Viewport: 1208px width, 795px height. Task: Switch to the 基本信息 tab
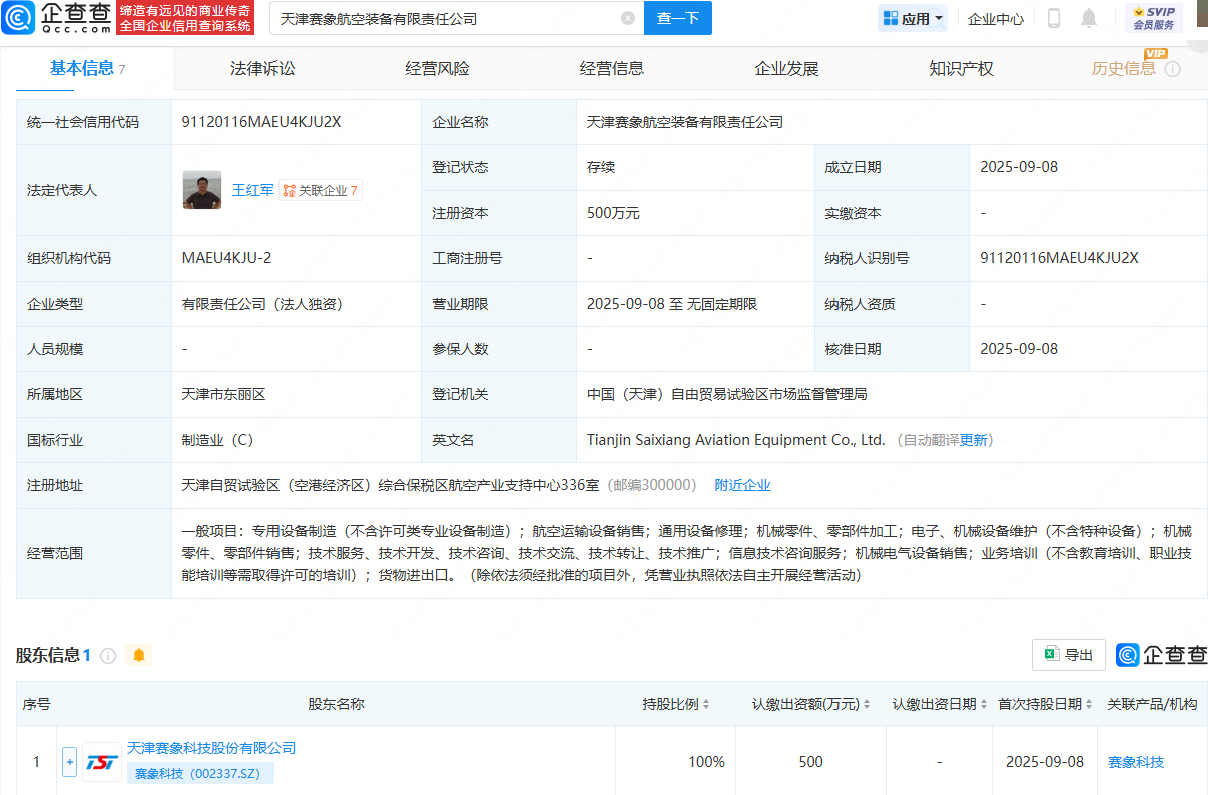click(x=88, y=68)
